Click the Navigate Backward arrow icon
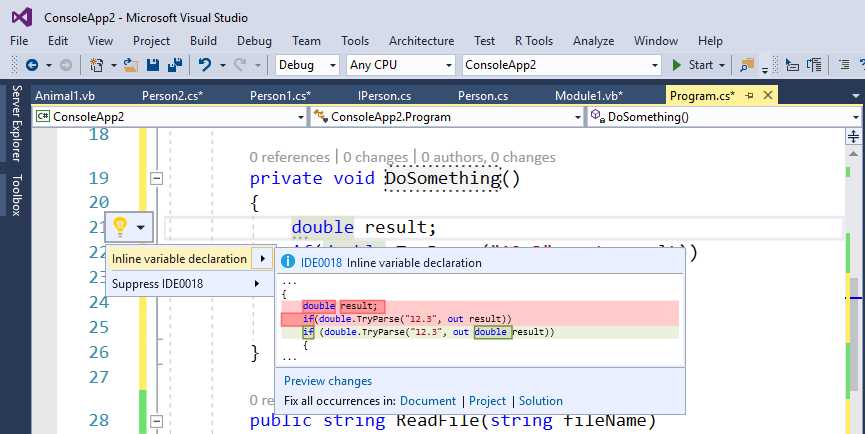This screenshot has width=865, height=434. pos(32,65)
